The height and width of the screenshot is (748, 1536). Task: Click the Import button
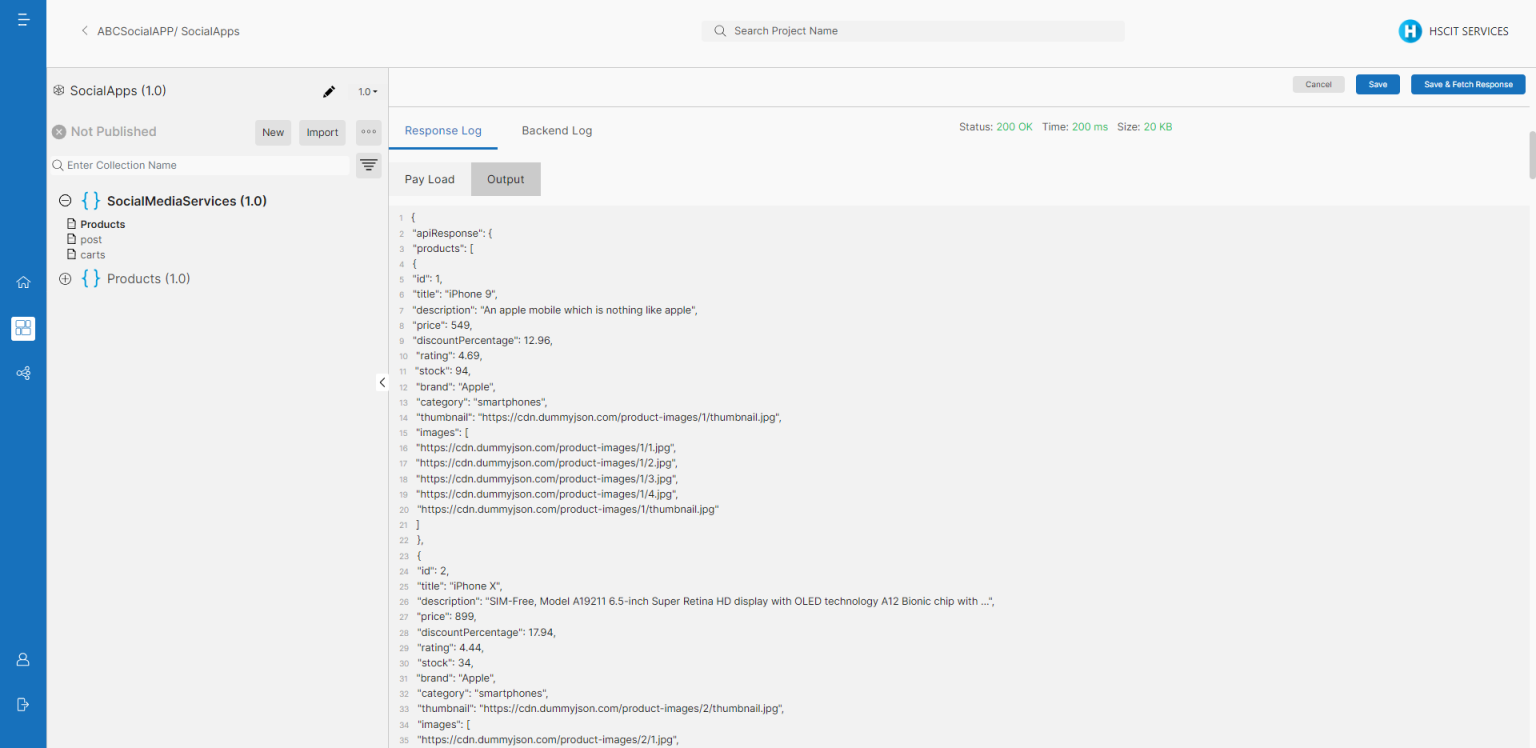click(321, 132)
